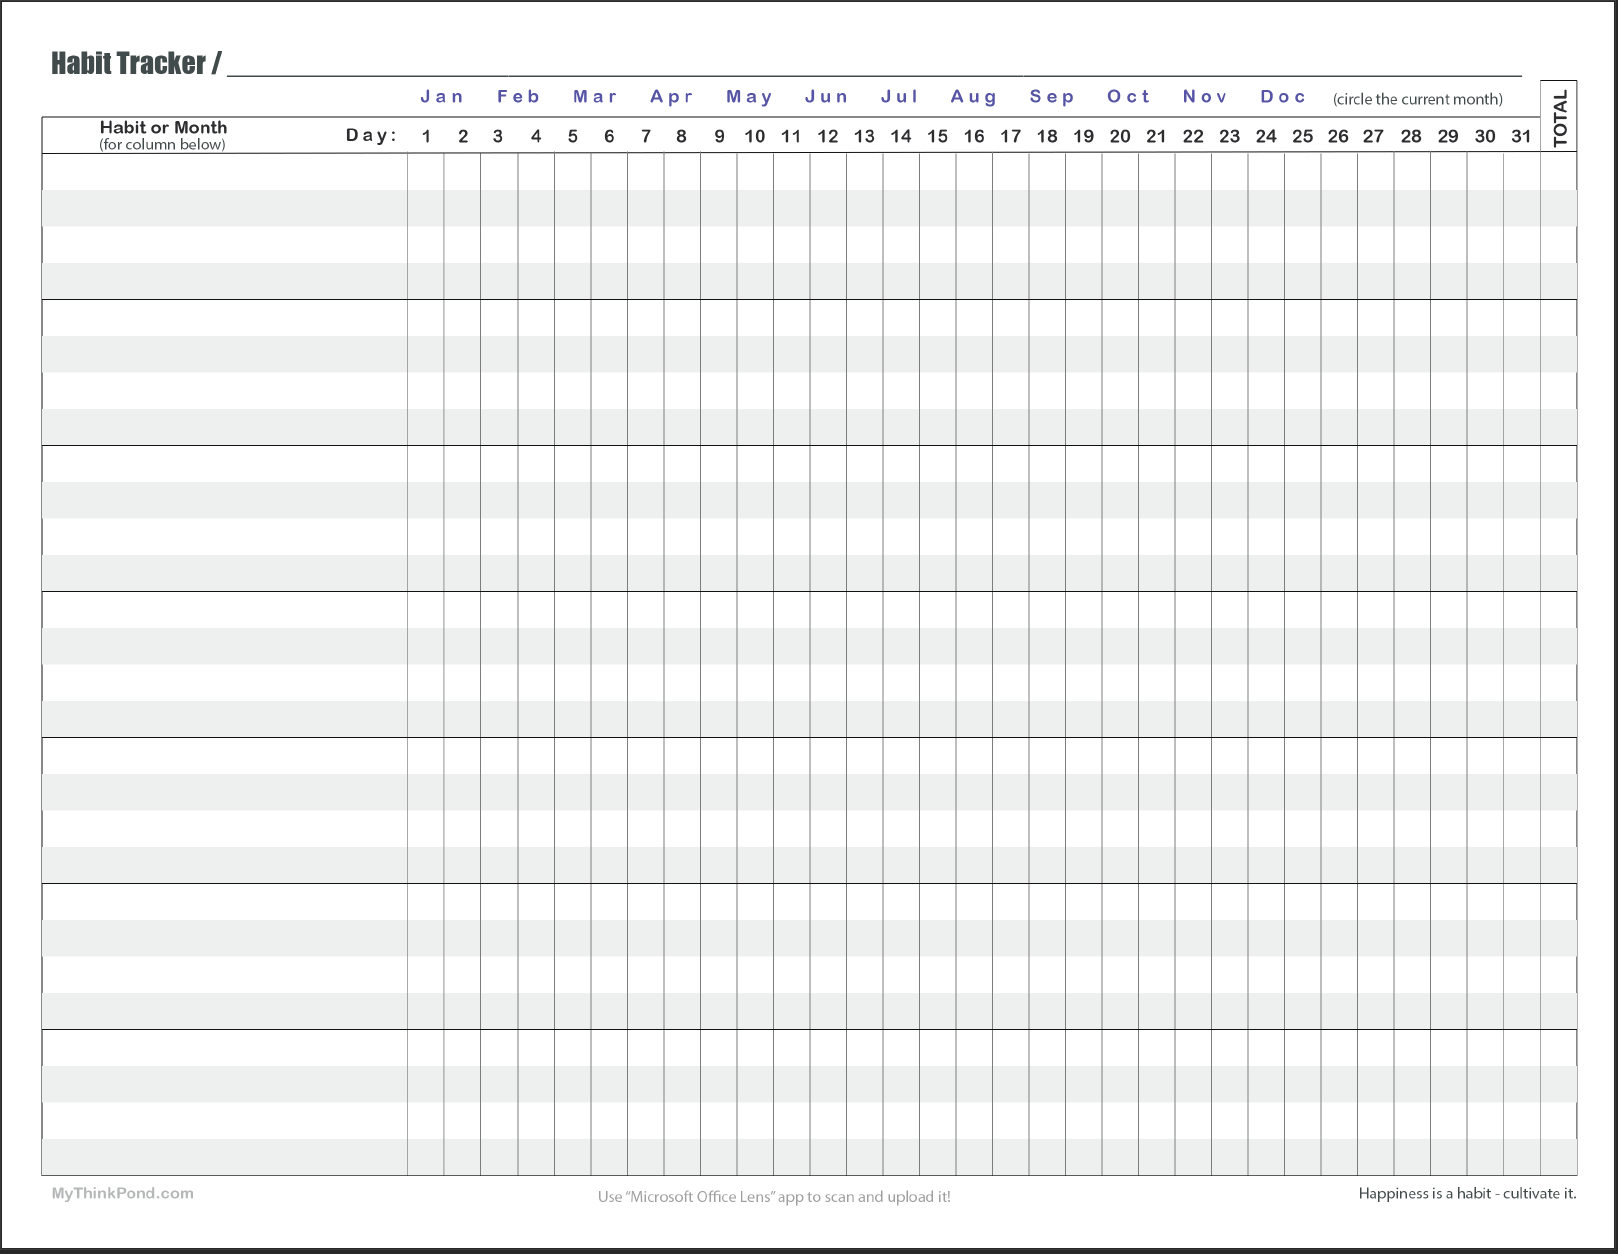The image size is (1618, 1254).
Task: Click the blank title line after Habit Tracker
Action: click(874, 74)
